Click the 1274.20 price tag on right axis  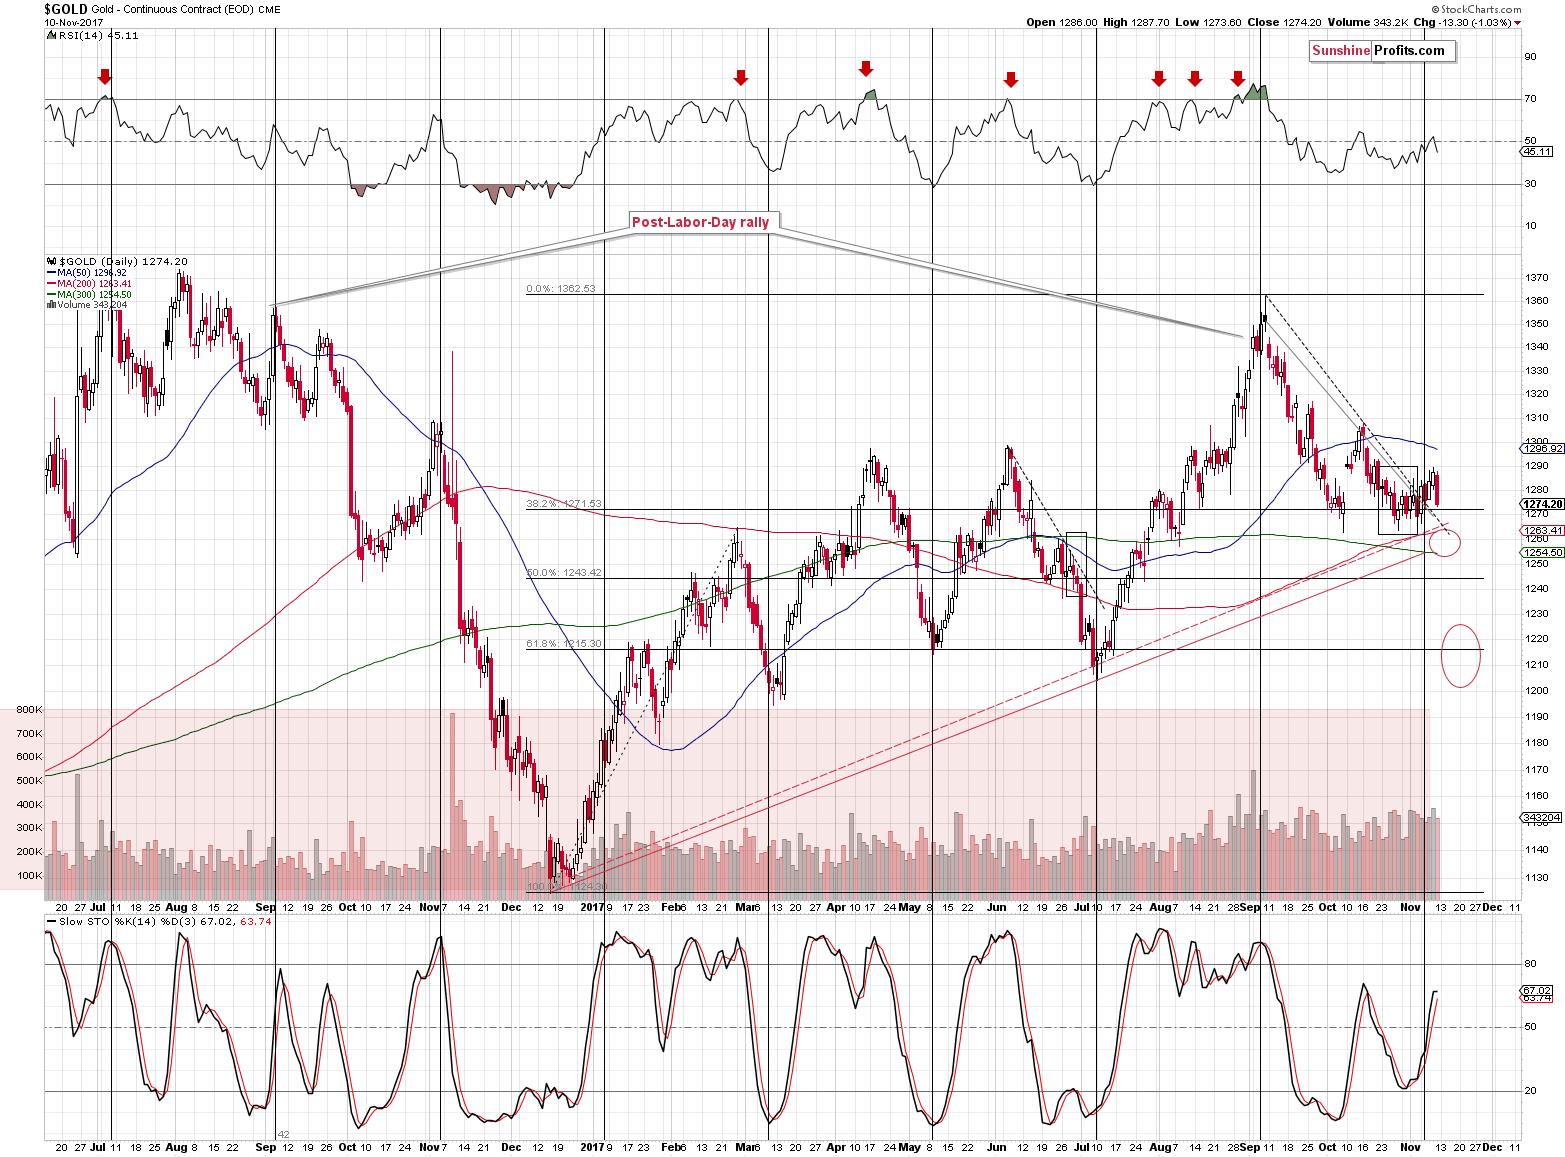(x=1543, y=504)
